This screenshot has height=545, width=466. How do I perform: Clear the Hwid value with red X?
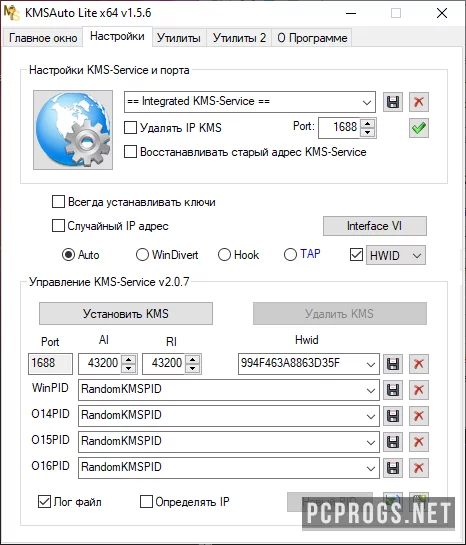pyautogui.click(x=419, y=364)
